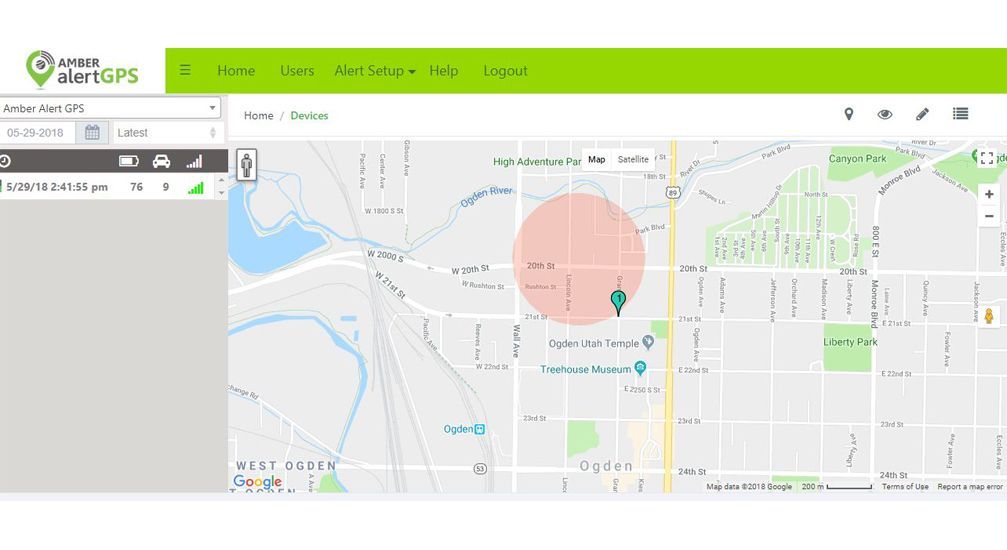The image size is (1007, 550).
Task: Open the Amber Alert GPS device dropdown
Action: [x=110, y=108]
